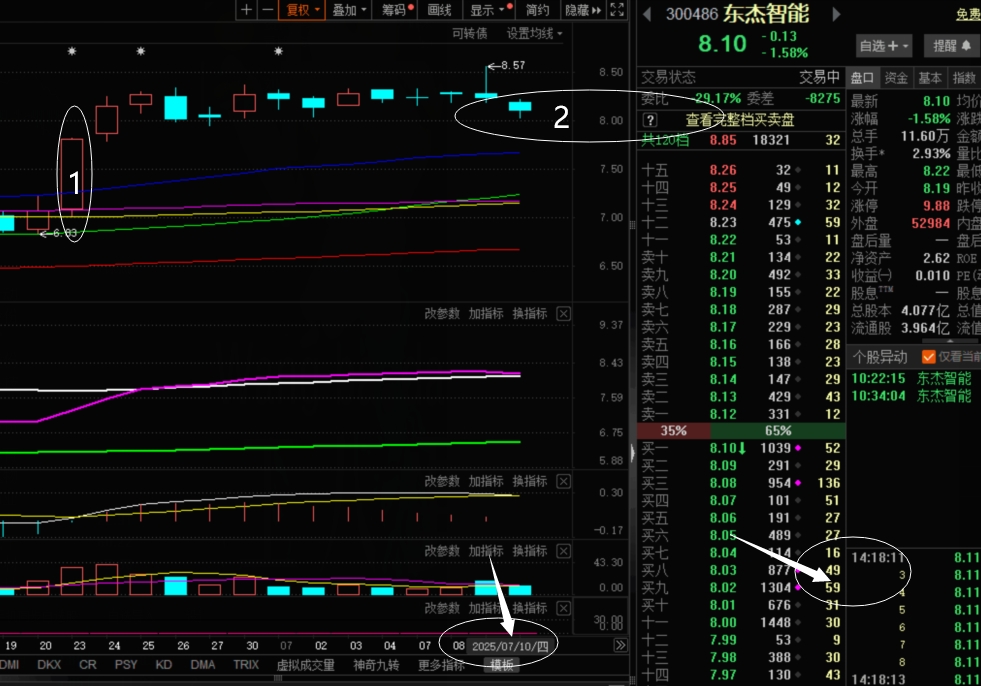The height and width of the screenshot is (686, 981).
Task: Zoom in the K-line chart with plus icon
Action: [246, 9]
